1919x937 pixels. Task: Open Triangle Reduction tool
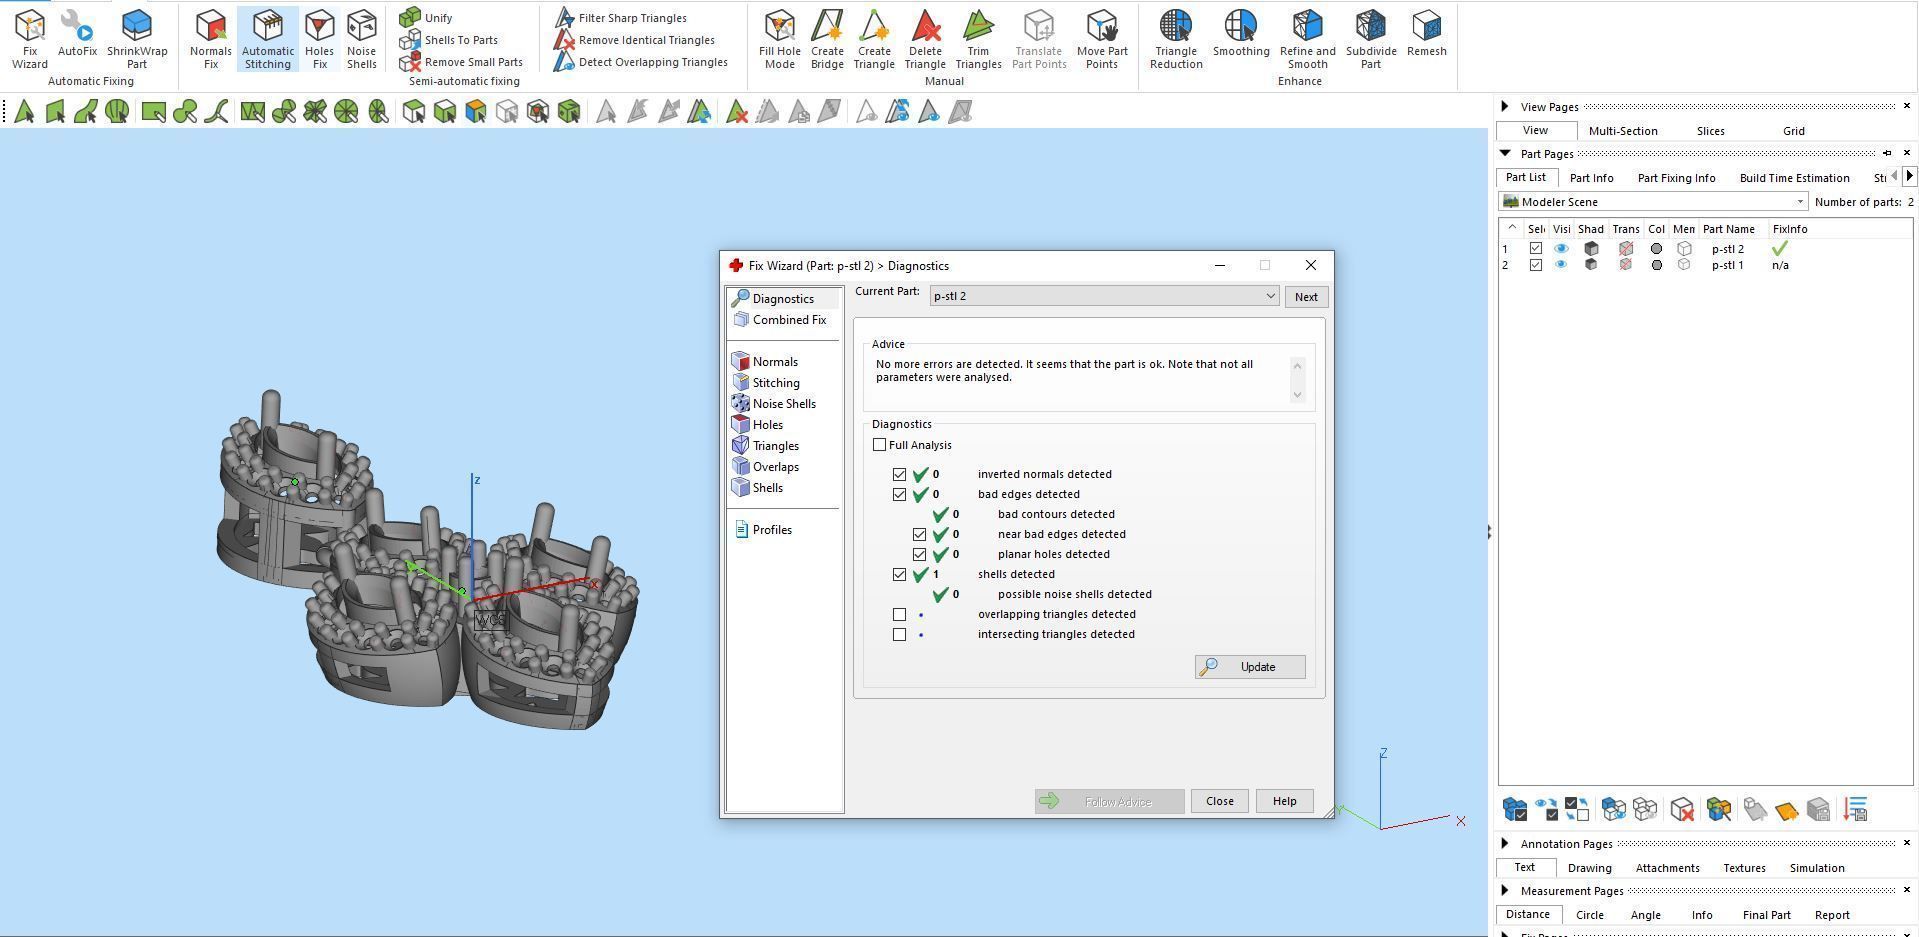1176,39
